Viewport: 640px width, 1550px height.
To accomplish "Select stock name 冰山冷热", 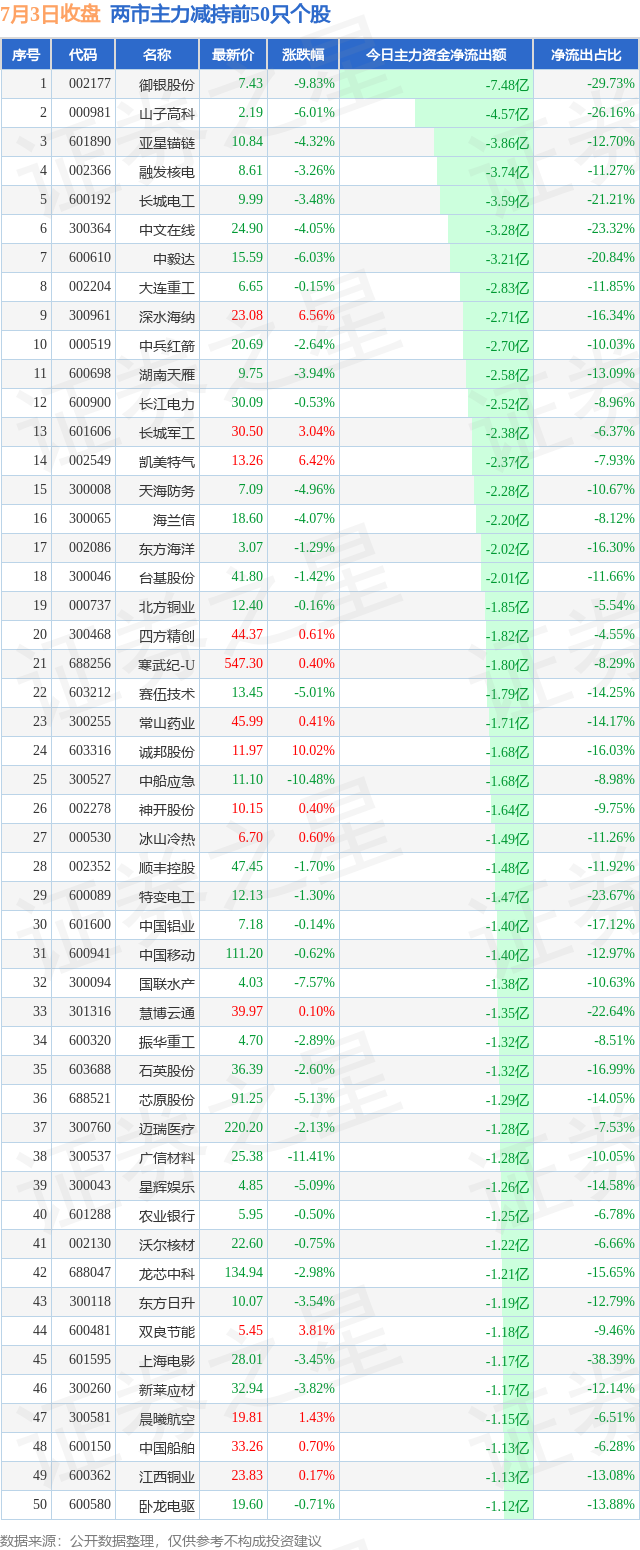I will [167, 838].
